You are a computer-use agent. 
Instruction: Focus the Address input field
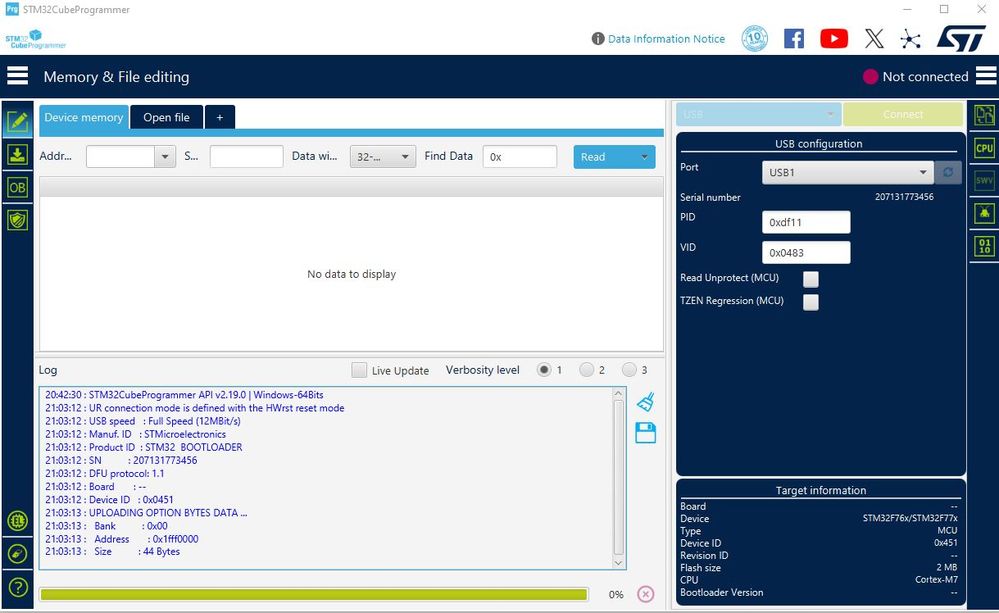(120, 157)
